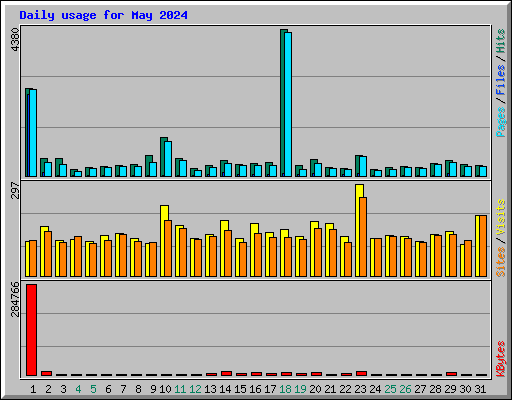Click the red KBytes bar for day 1
The width and height of the screenshot is (512, 400).
point(31,330)
